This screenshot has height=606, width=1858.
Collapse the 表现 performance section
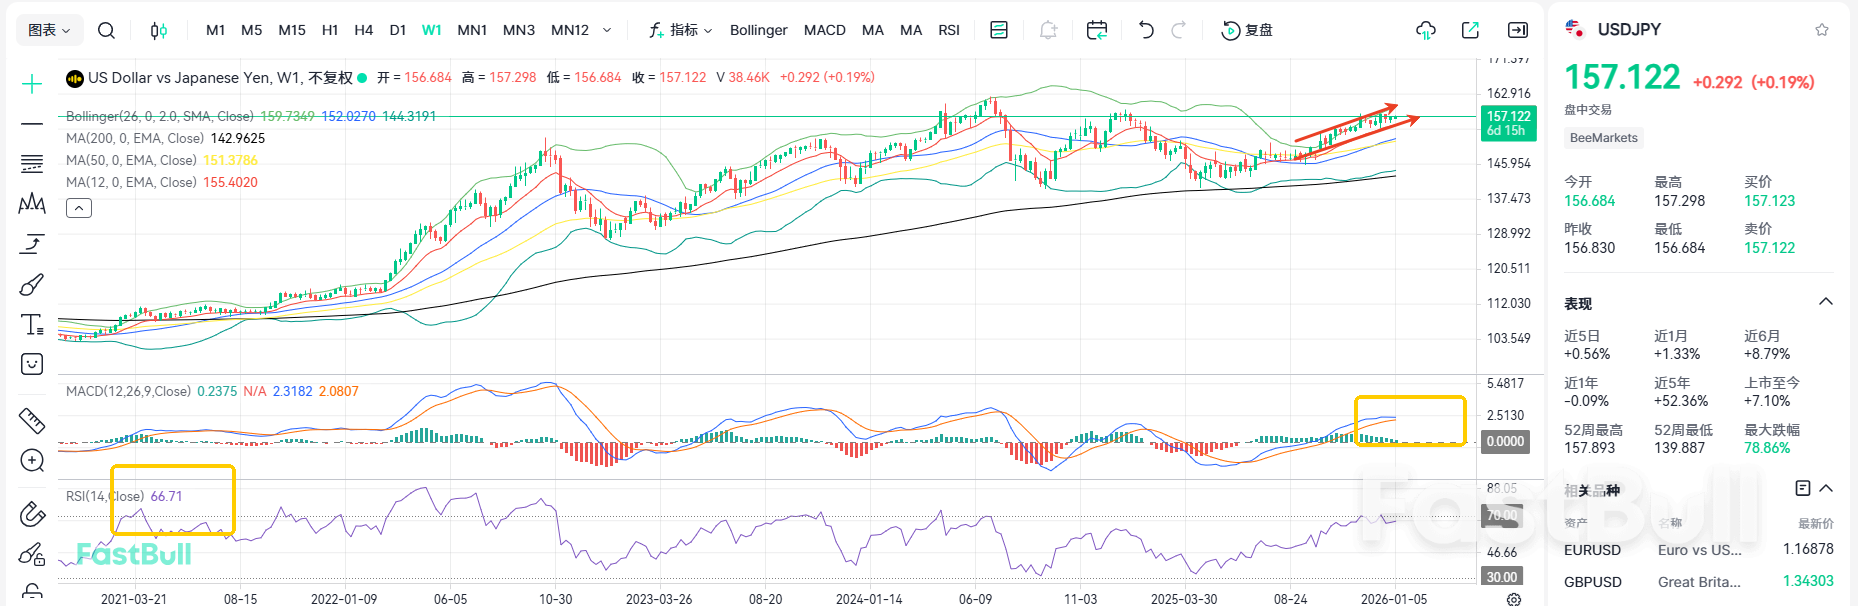(1825, 302)
